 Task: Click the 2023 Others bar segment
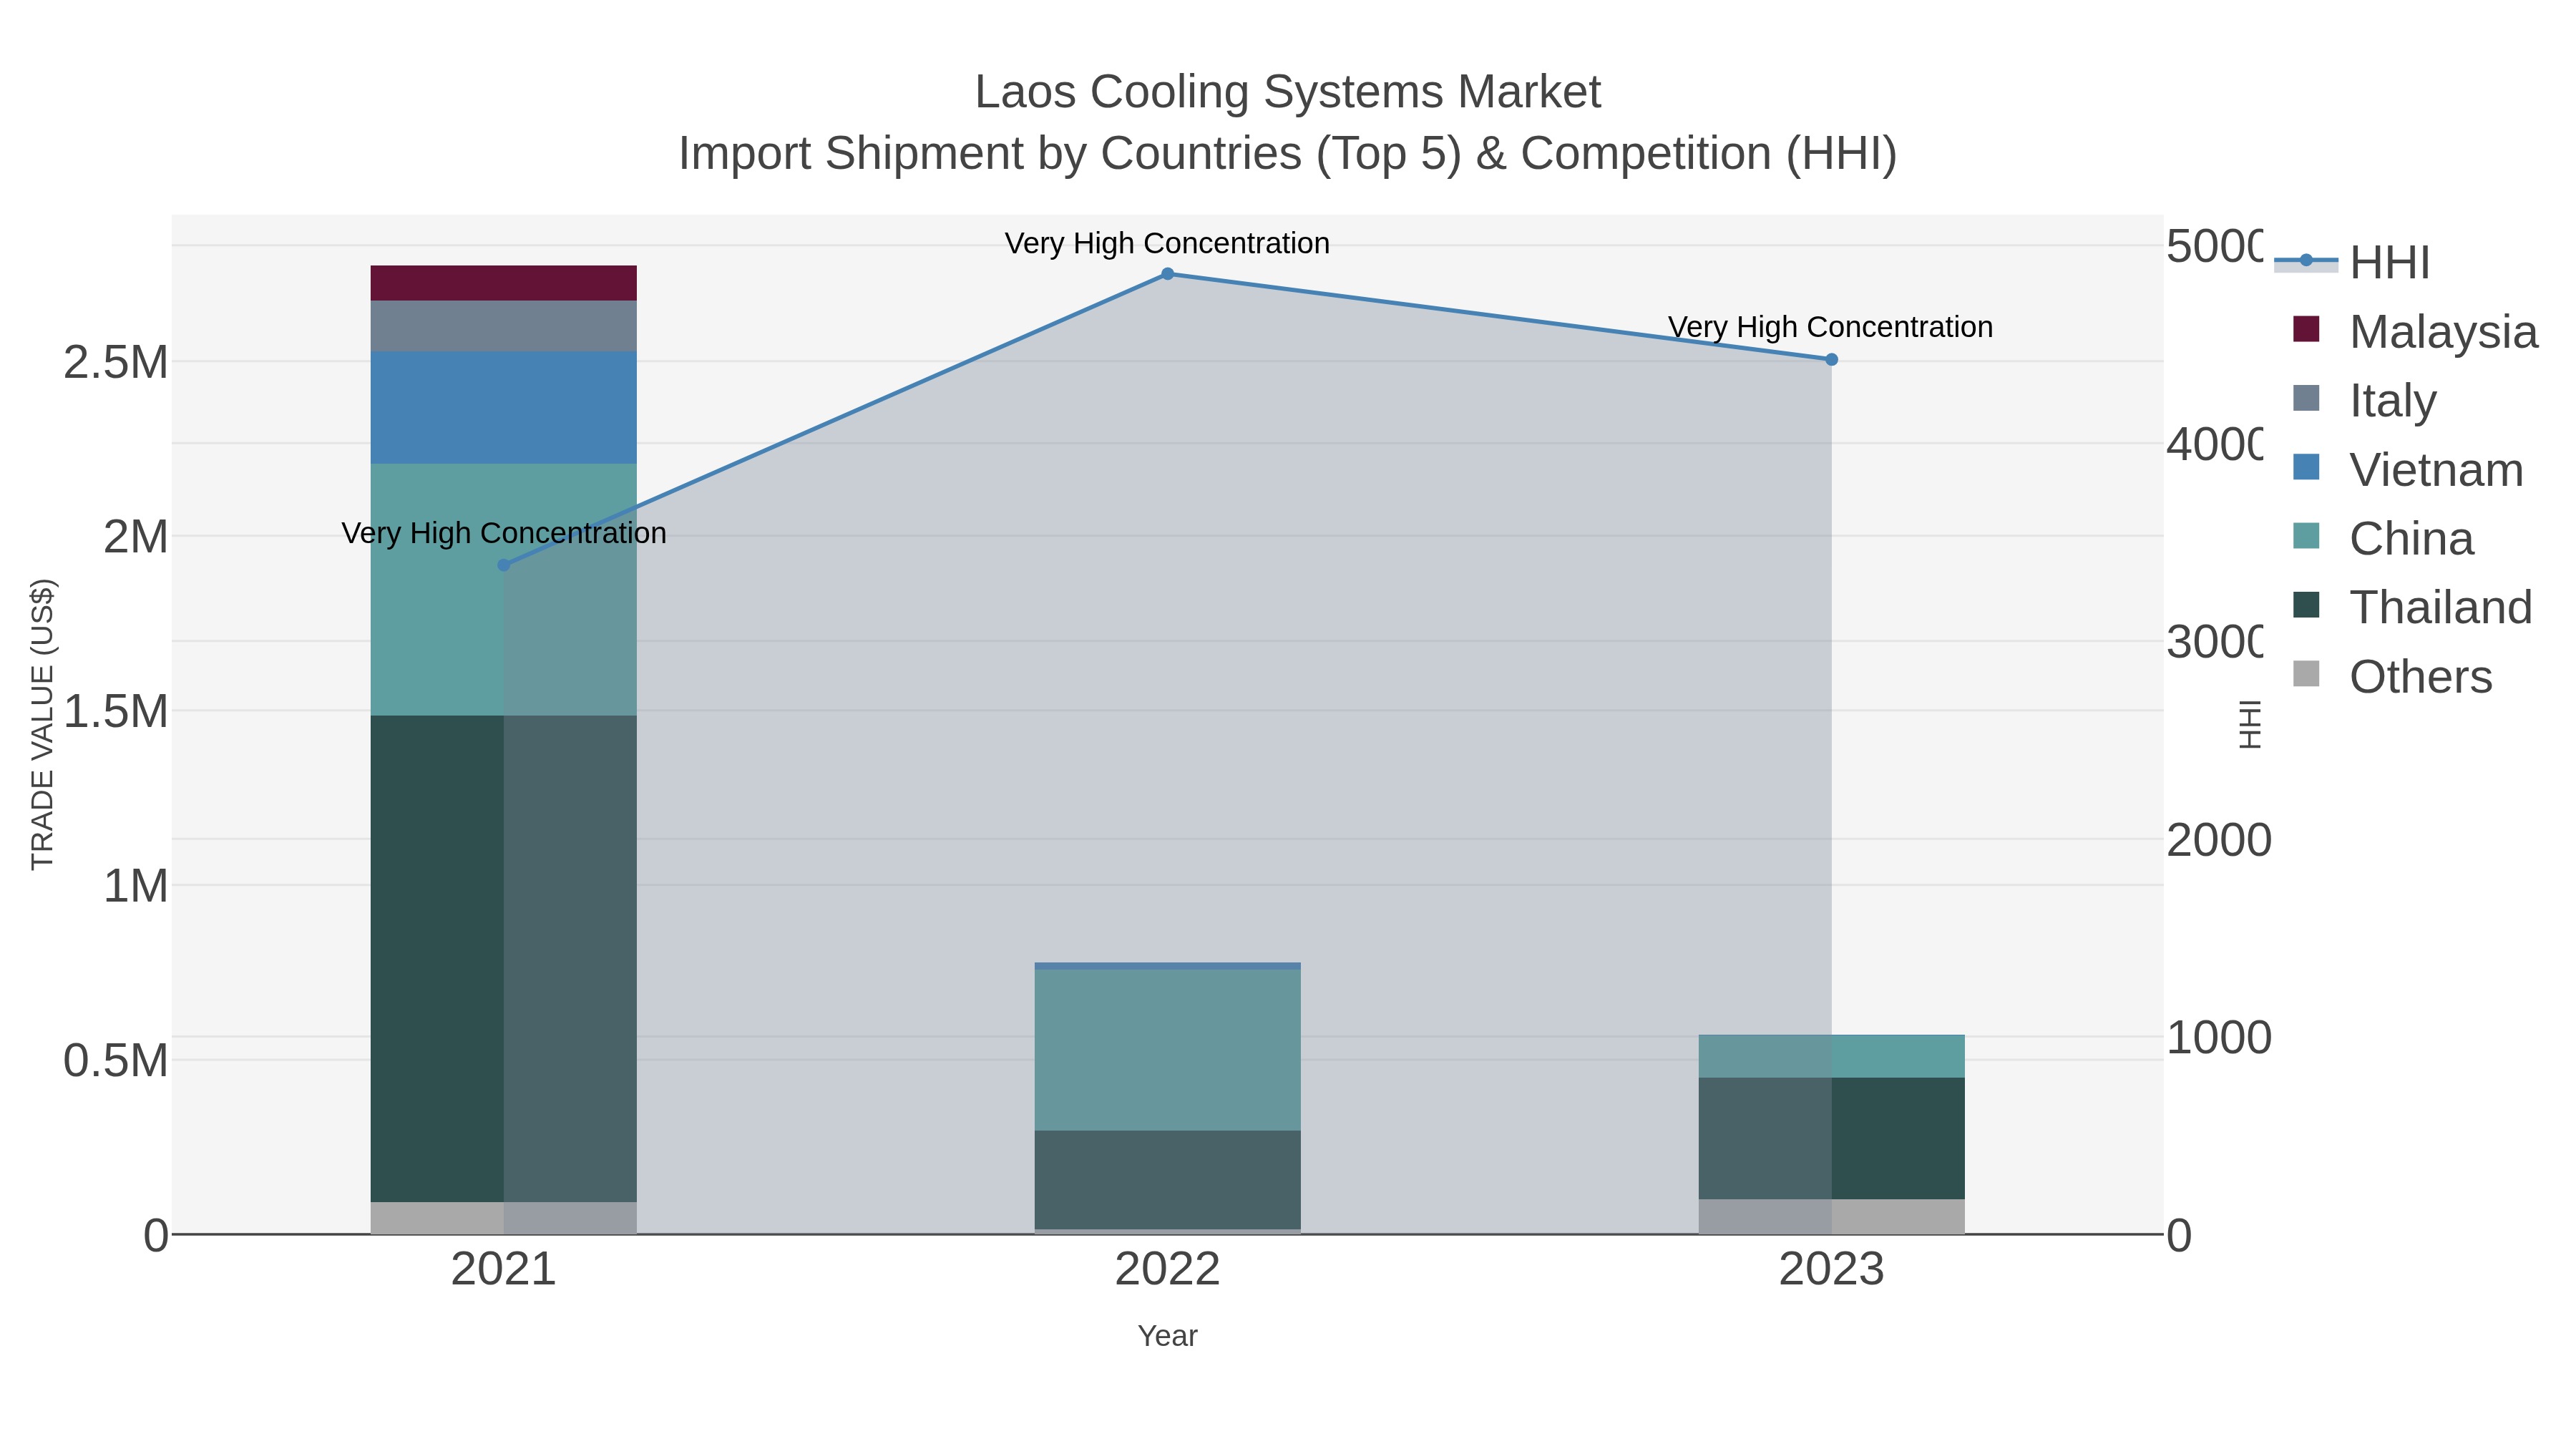pyautogui.click(x=1831, y=1216)
